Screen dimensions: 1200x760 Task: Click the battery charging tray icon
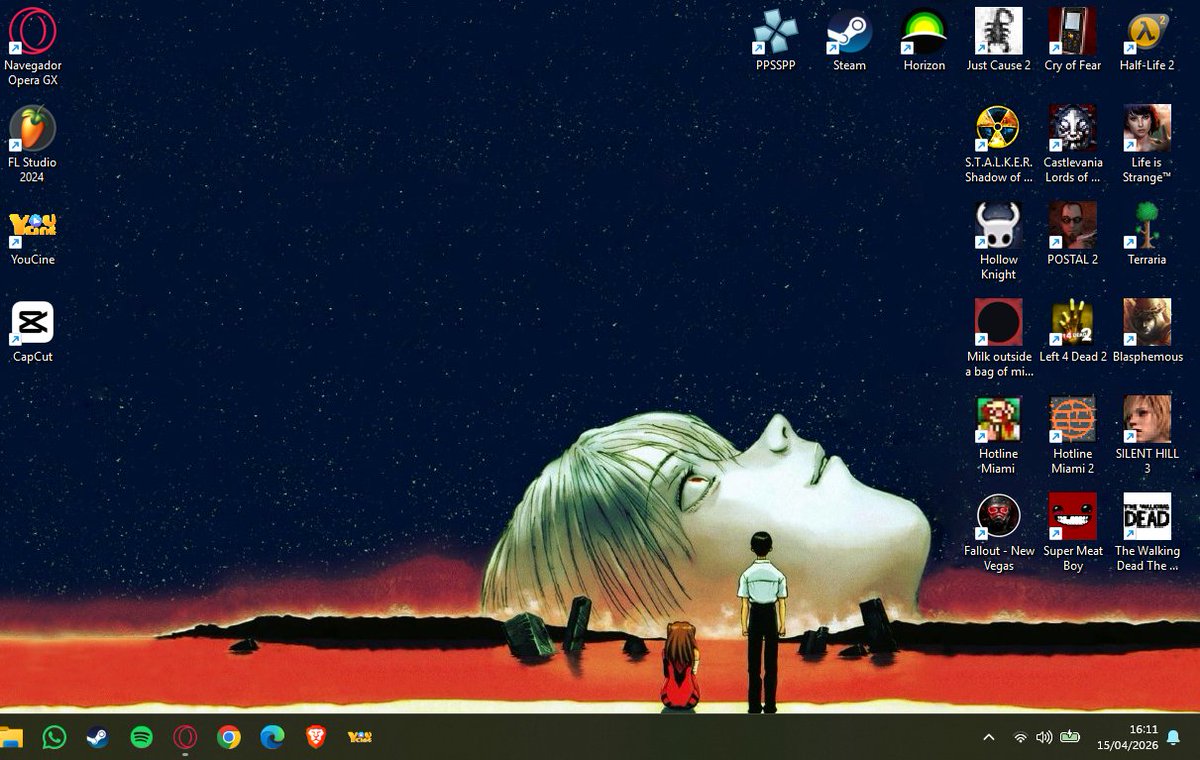[x=1070, y=737]
